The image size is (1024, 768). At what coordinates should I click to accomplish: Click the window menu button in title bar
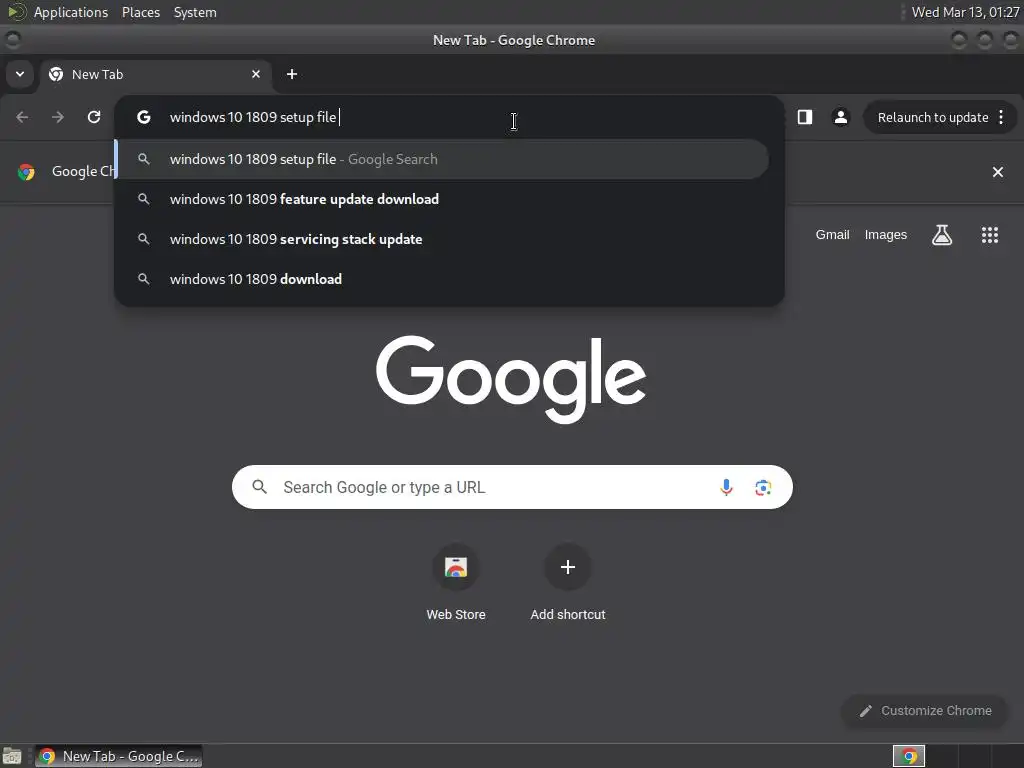pos(13,40)
